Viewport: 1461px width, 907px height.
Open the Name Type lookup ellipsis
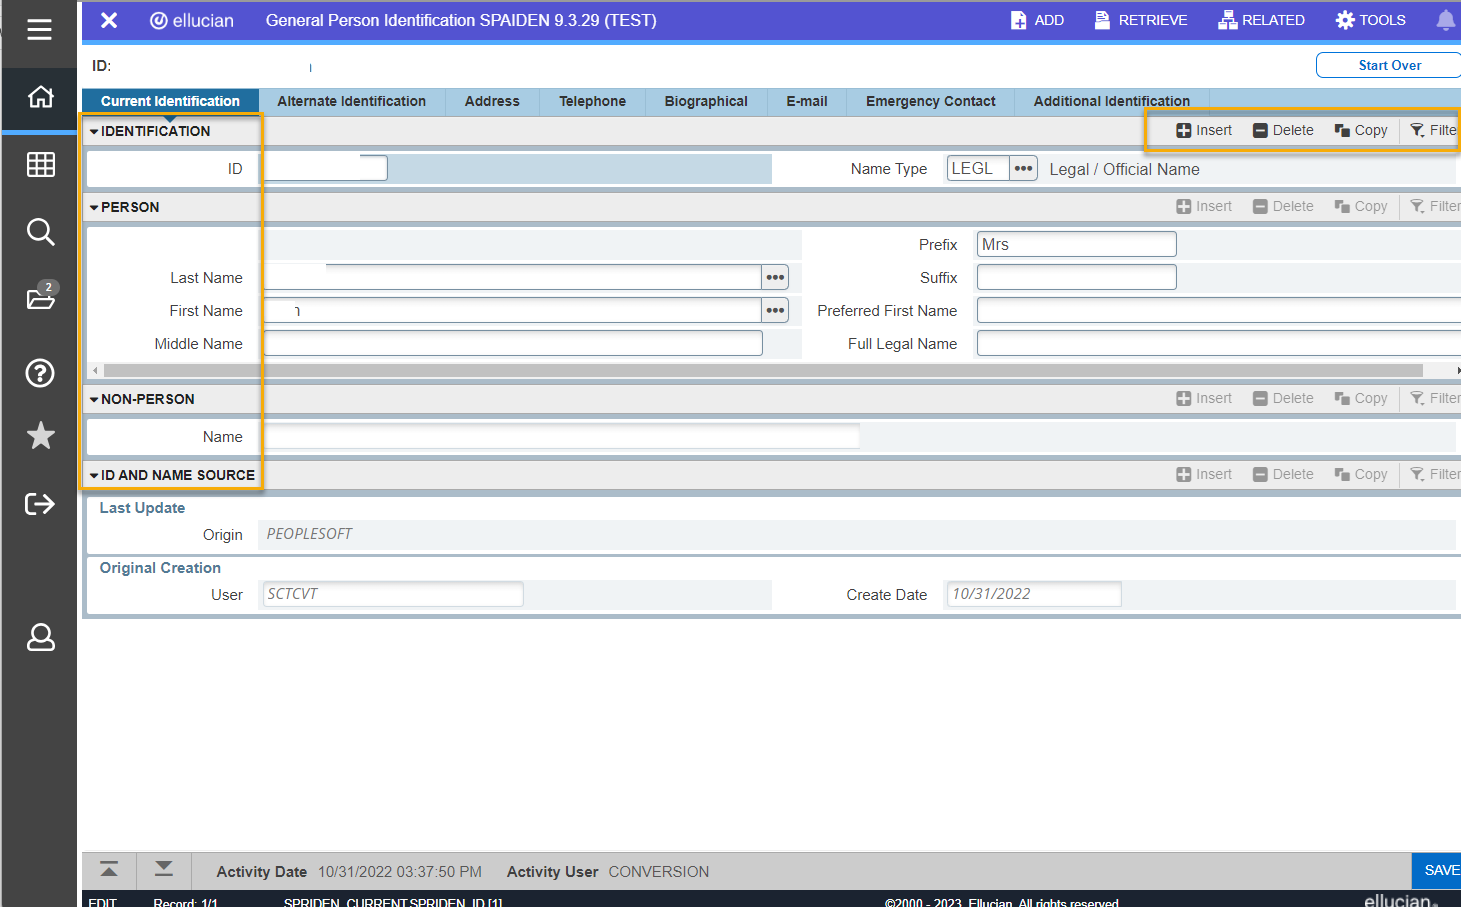[1023, 168]
